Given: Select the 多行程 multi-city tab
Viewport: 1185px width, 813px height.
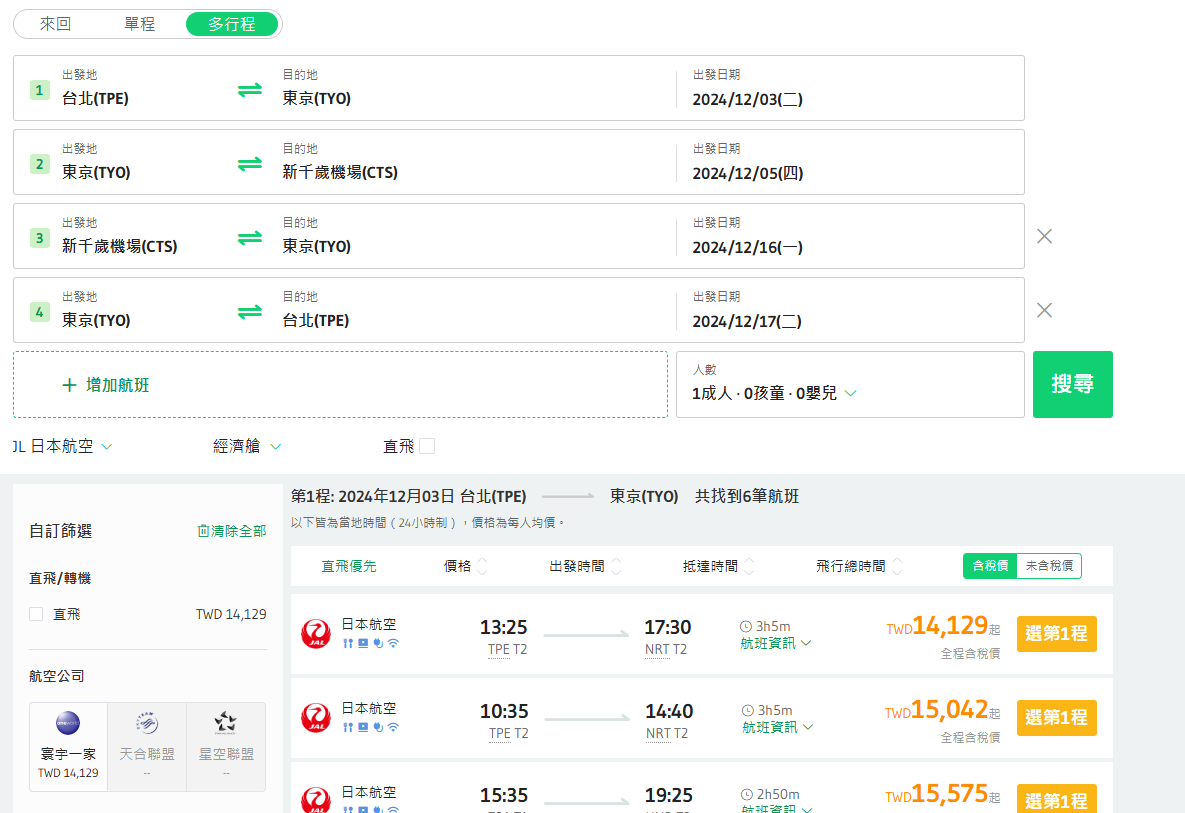Looking at the screenshot, I should click(232, 24).
